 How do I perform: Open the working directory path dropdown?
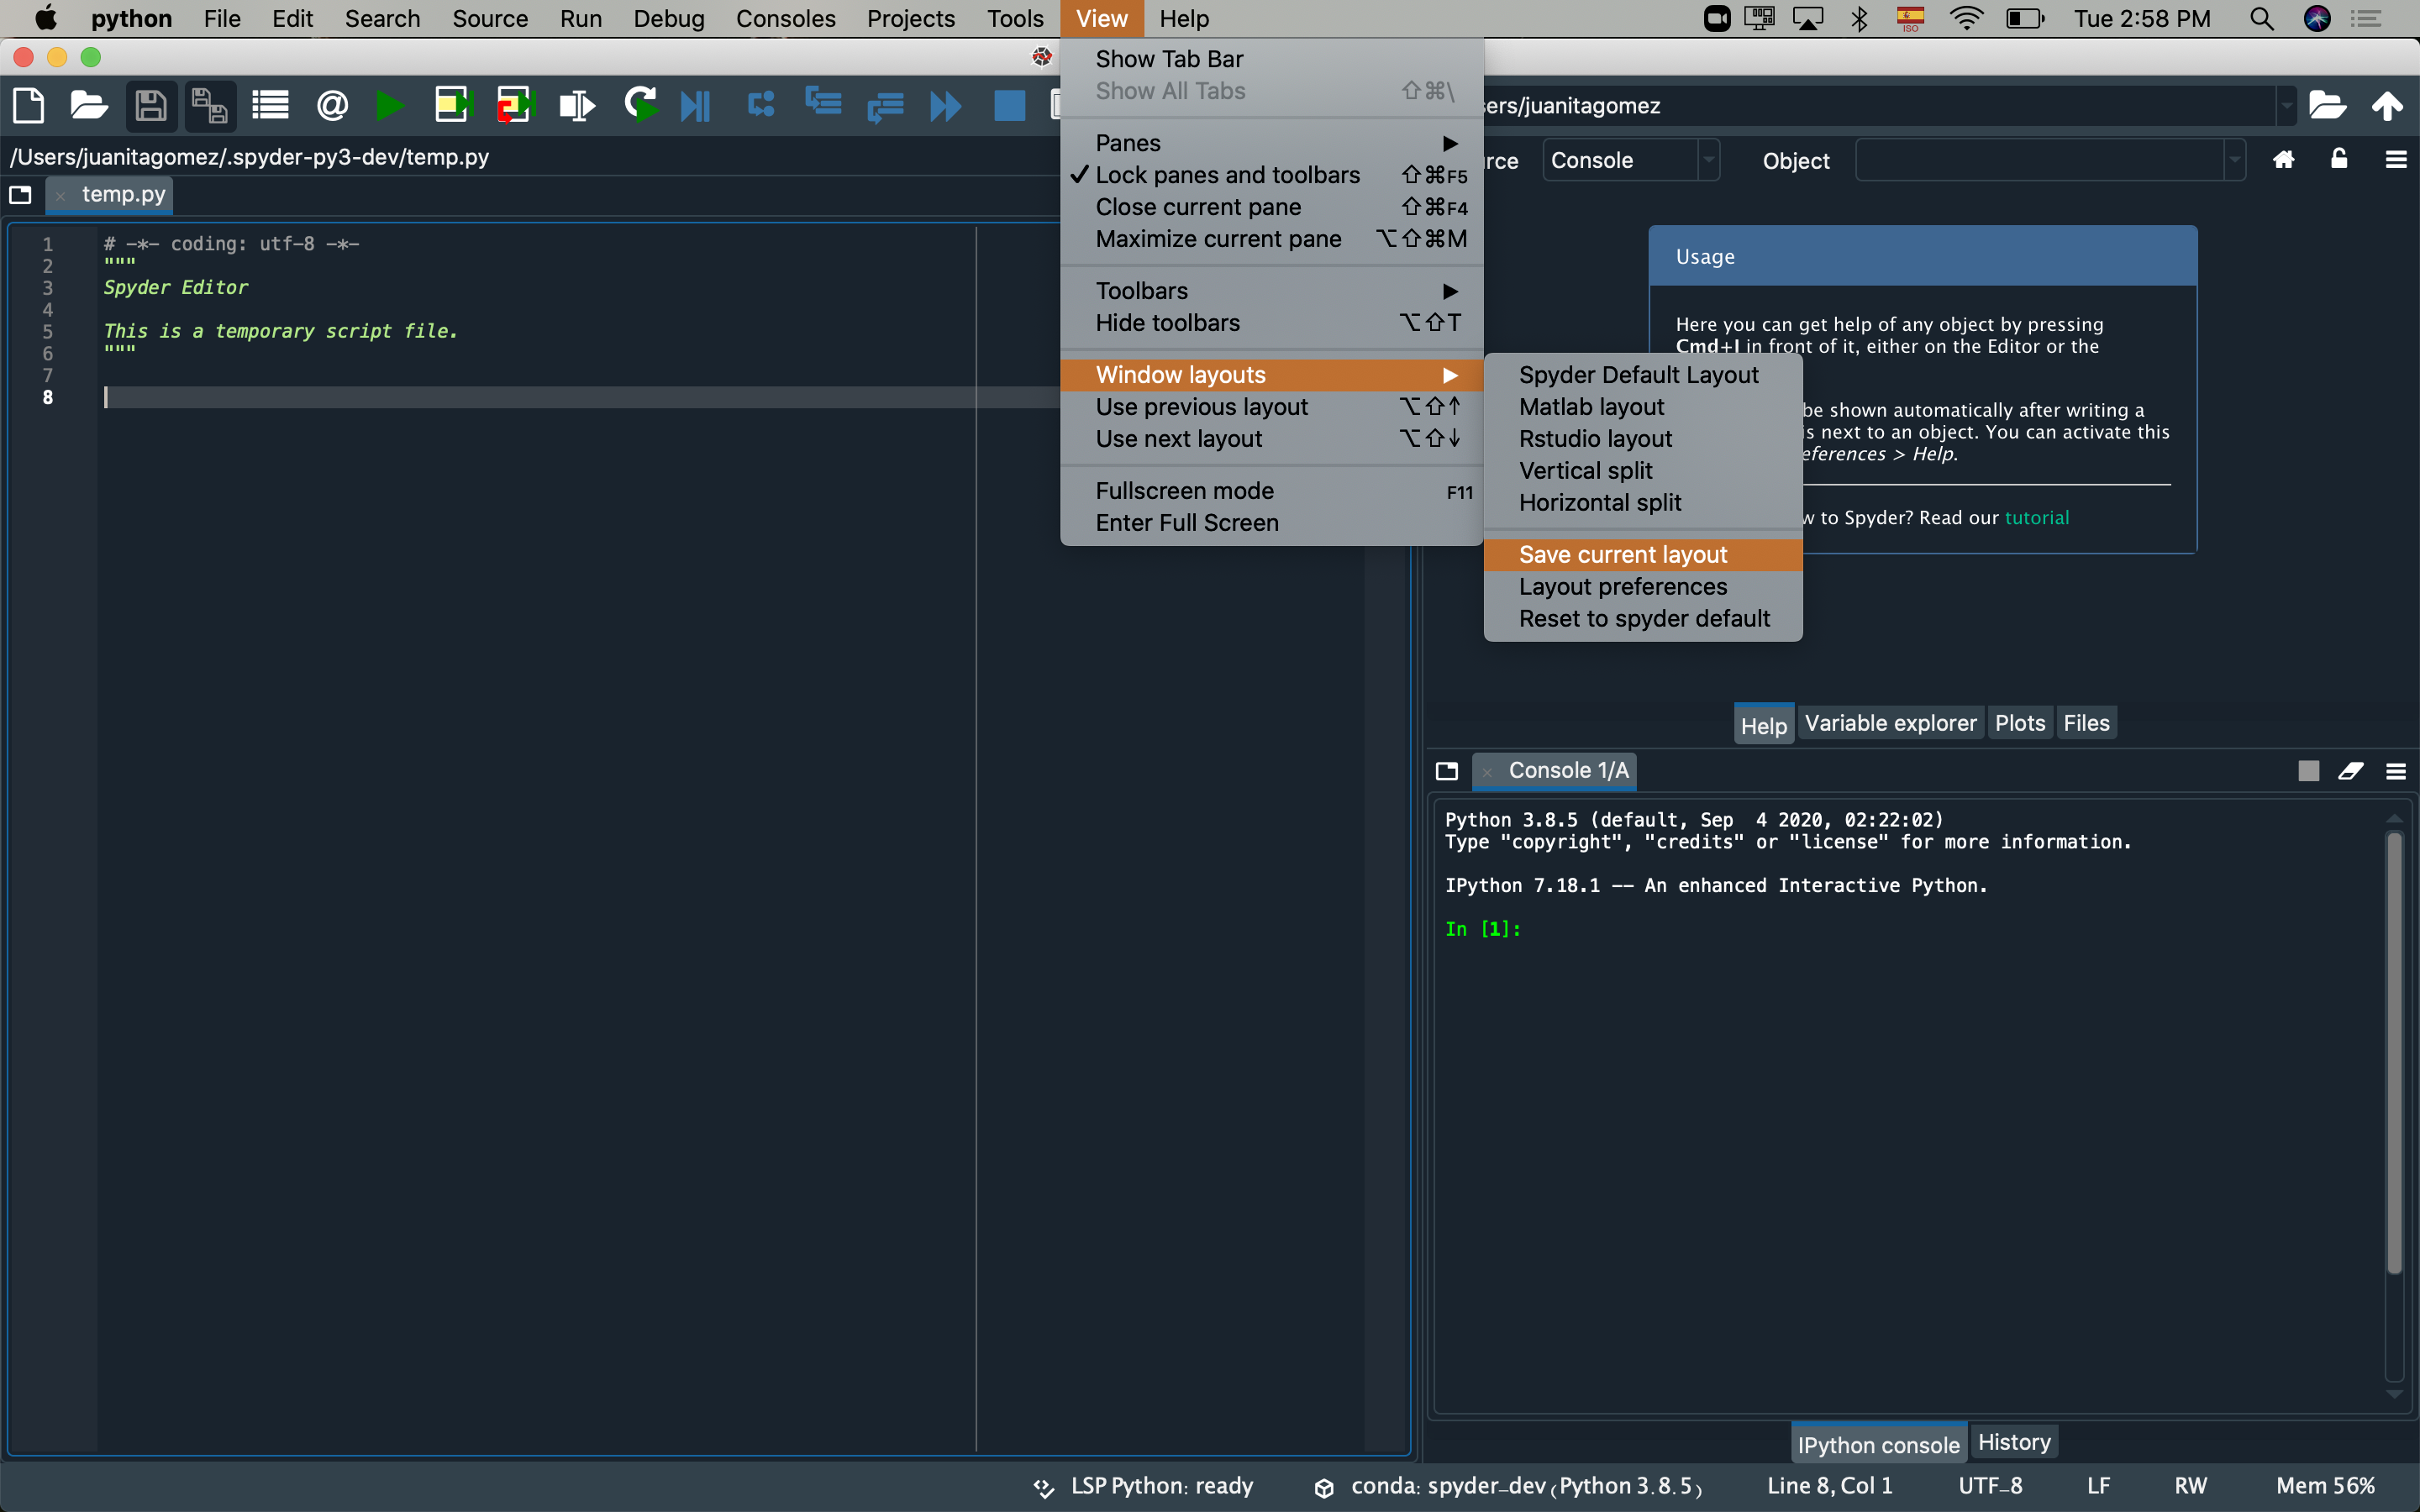click(x=2286, y=105)
